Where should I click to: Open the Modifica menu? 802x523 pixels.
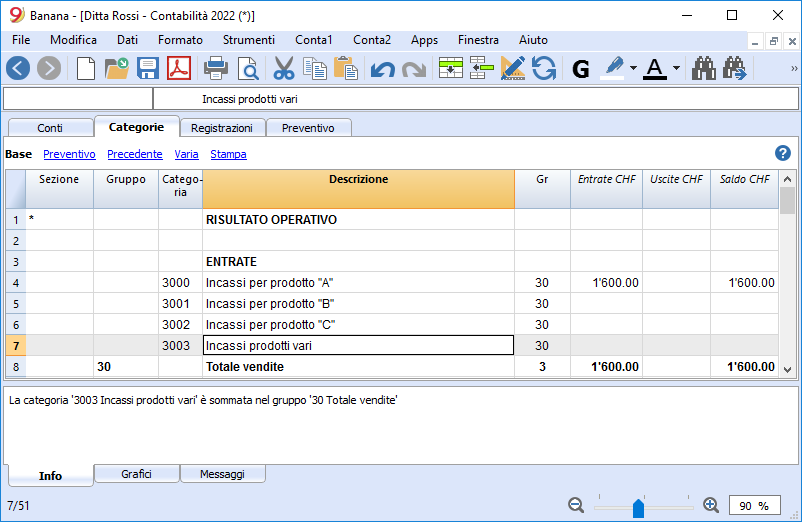73,40
